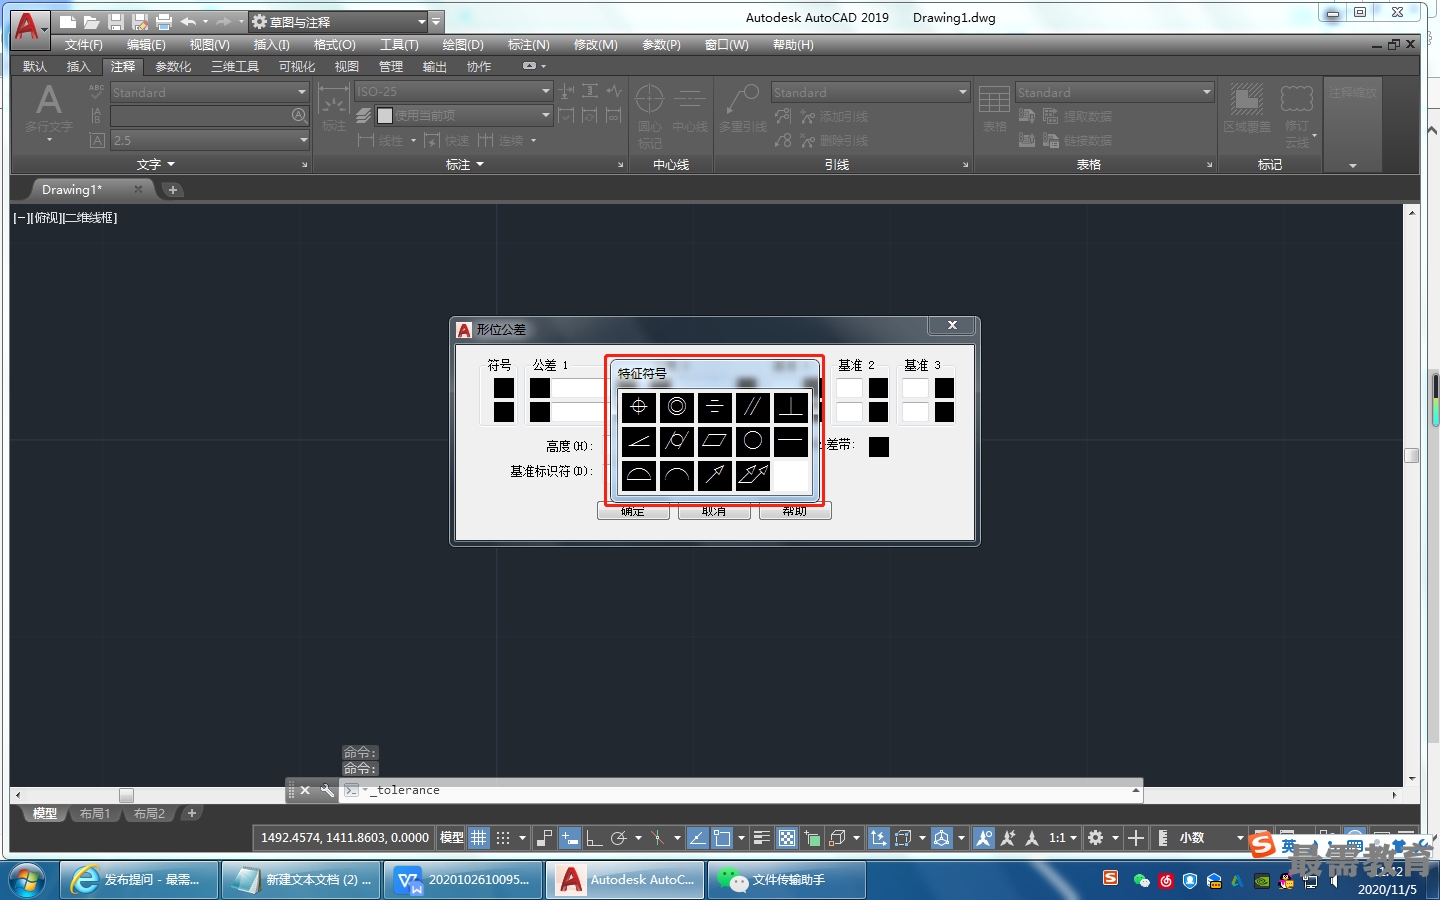Click the New file icon in quick access toolbar
The image size is (1440, 900).
click(x=67, y=21)
